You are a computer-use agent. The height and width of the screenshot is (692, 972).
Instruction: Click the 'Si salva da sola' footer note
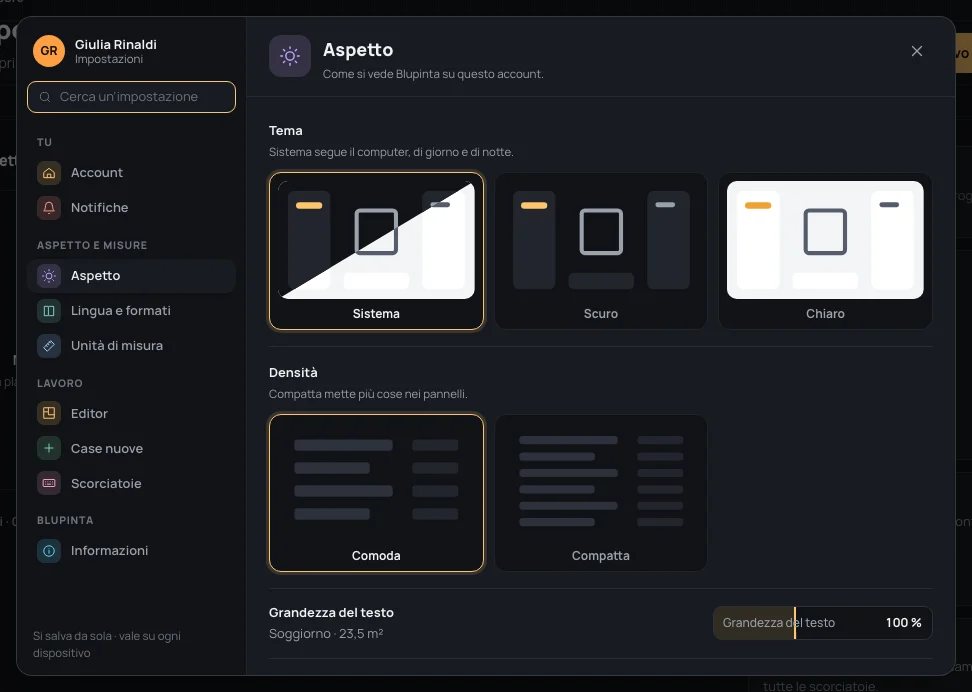[x=107, y=644]
